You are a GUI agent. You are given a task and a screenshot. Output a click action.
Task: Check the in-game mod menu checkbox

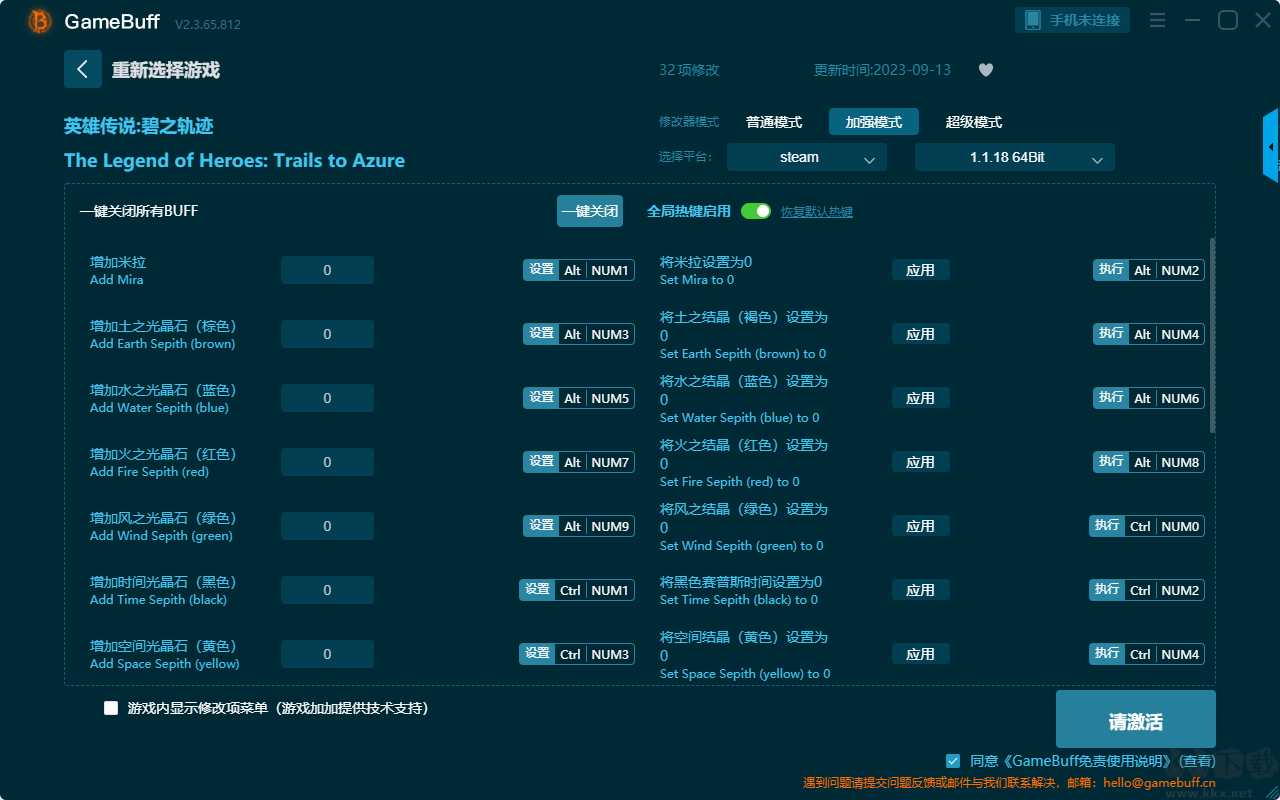[x=111, y=708]
